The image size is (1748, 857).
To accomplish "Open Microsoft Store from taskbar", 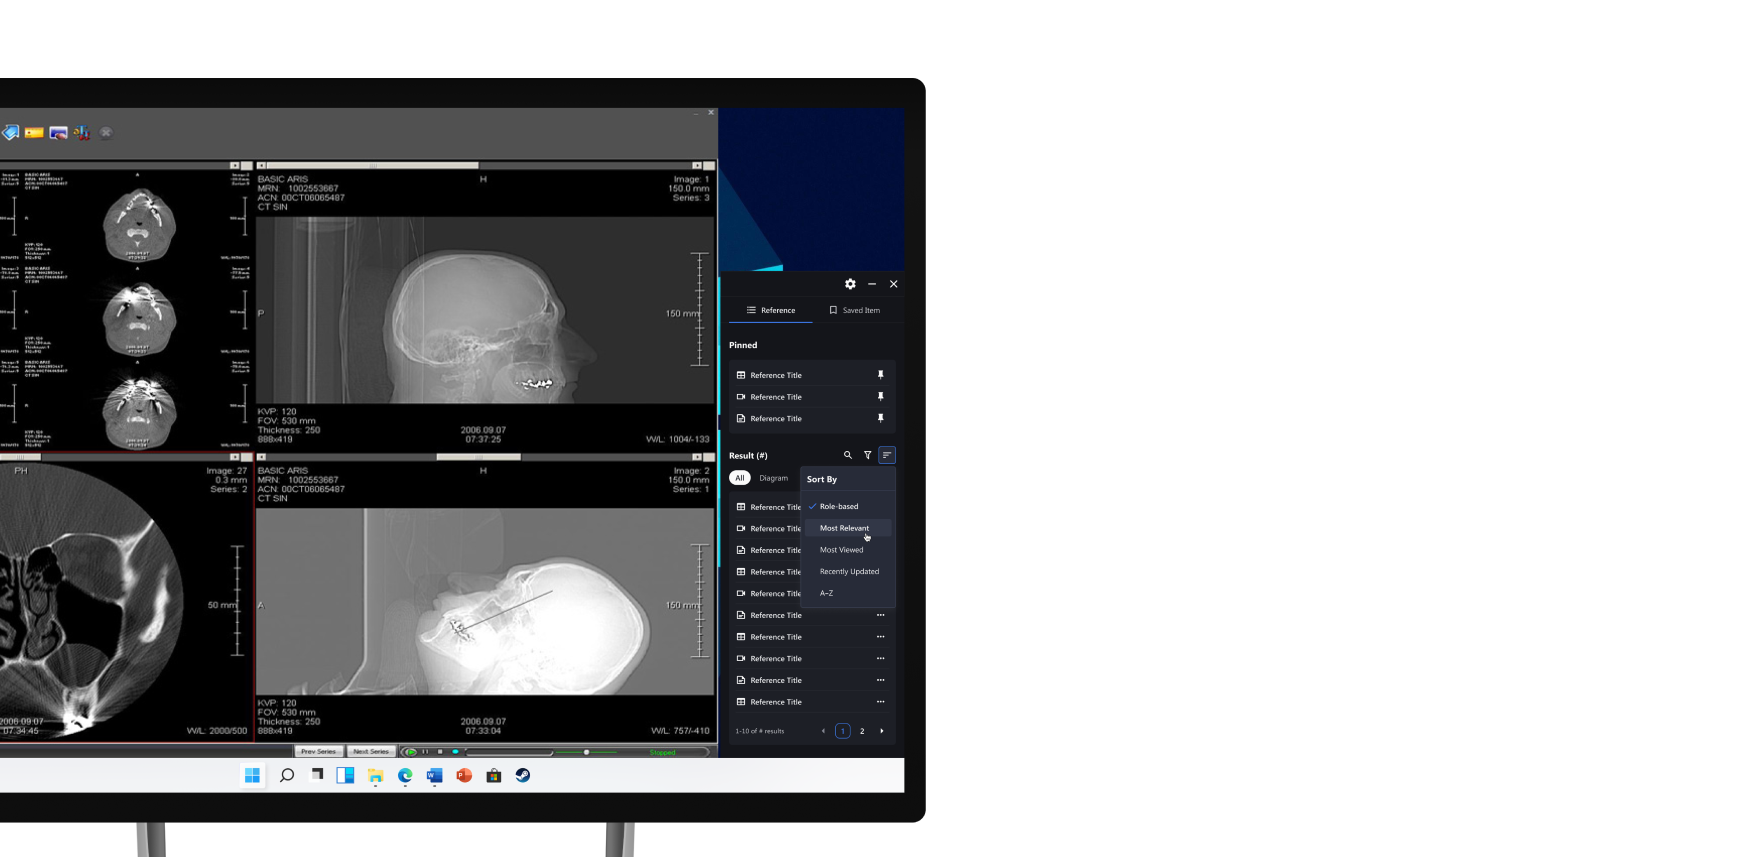I will (x=493, y=775).
